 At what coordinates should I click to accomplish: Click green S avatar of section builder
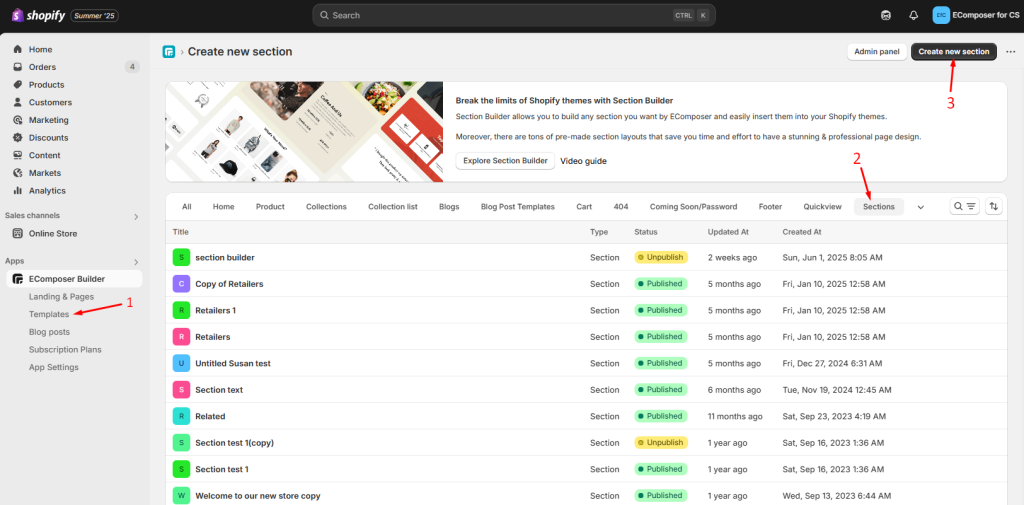tap(181, 257)
